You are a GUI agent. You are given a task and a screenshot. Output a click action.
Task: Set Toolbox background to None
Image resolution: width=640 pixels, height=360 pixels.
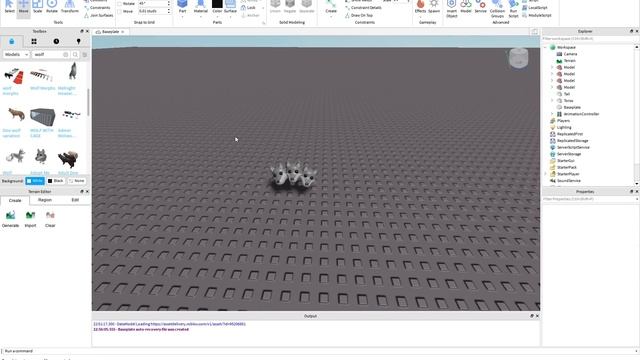coord(77,181)
